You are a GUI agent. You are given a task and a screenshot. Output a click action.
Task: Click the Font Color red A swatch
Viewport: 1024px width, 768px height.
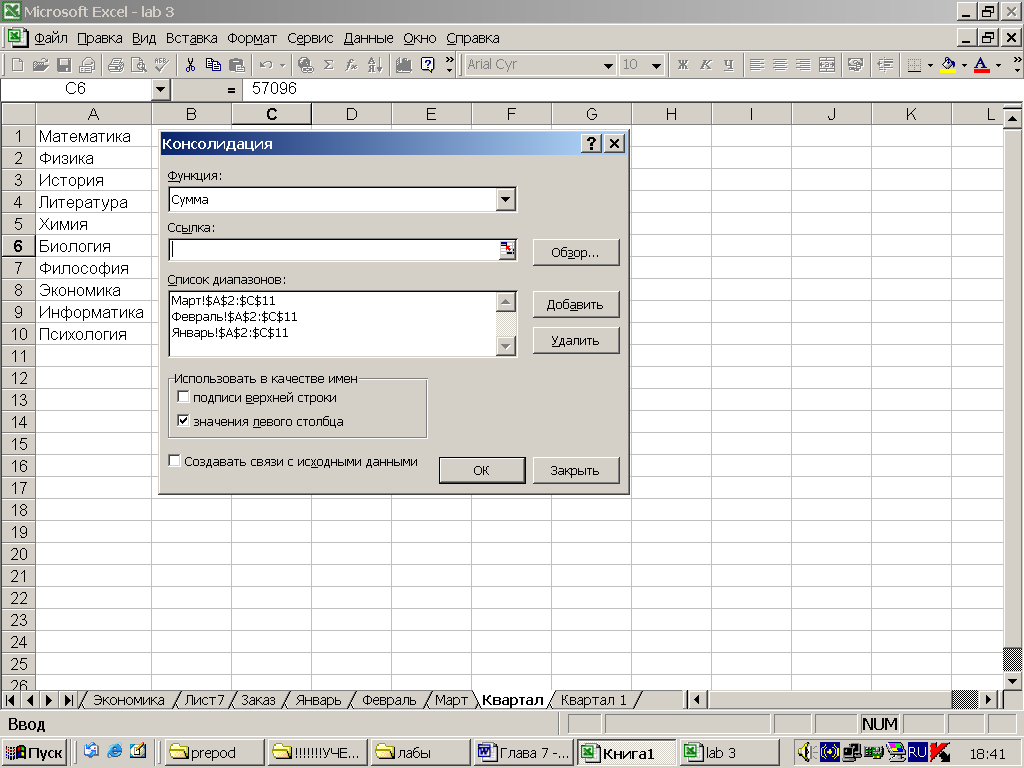pyautogui.click(x=981, y=65)
